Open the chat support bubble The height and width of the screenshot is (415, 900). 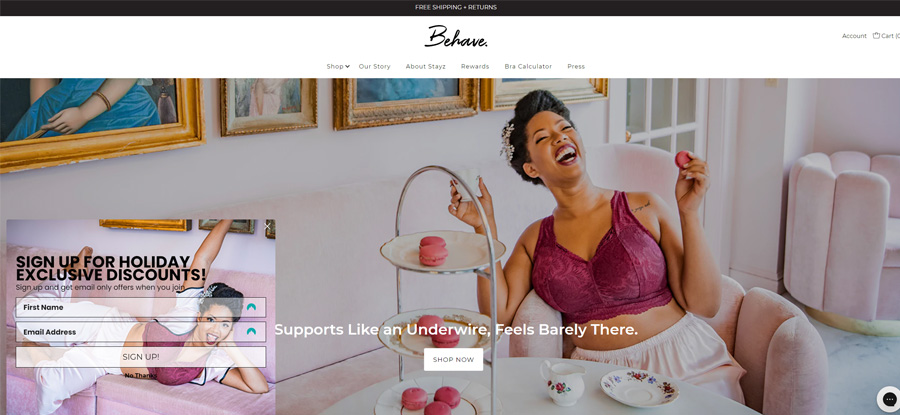click(887, 399)
